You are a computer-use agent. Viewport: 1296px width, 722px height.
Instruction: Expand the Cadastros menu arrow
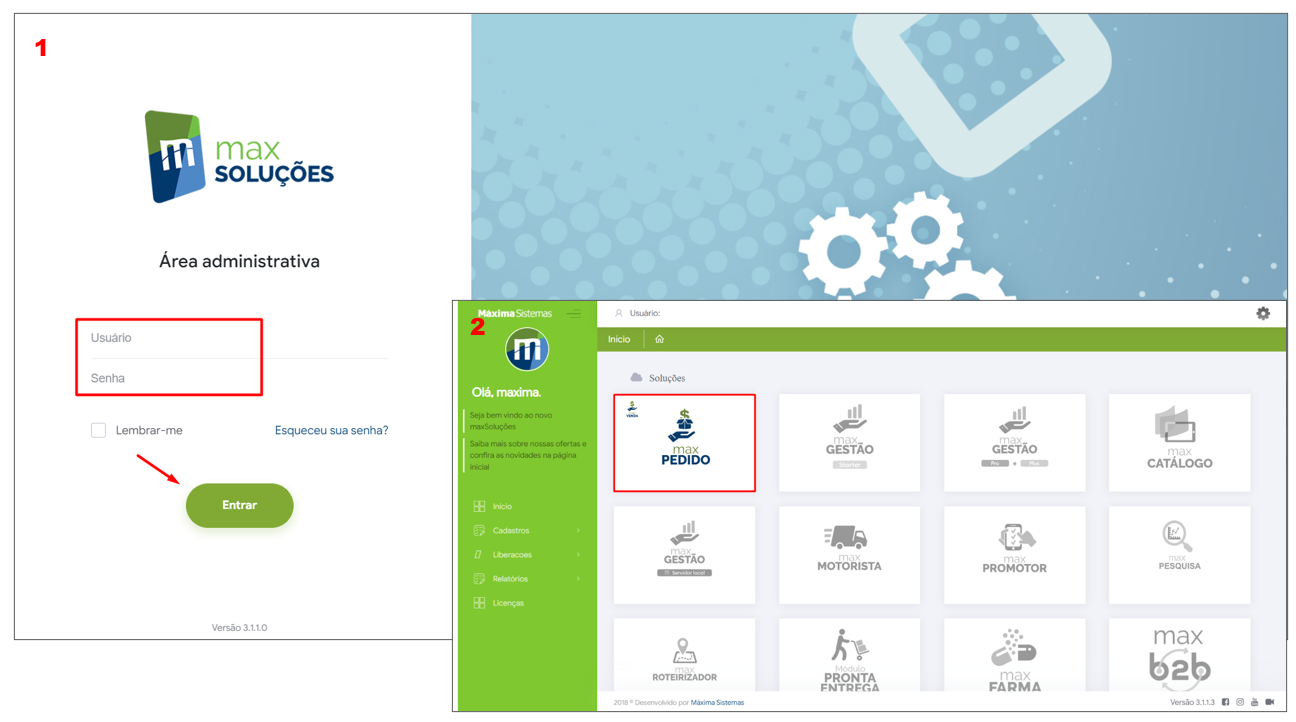click(578, 531)
